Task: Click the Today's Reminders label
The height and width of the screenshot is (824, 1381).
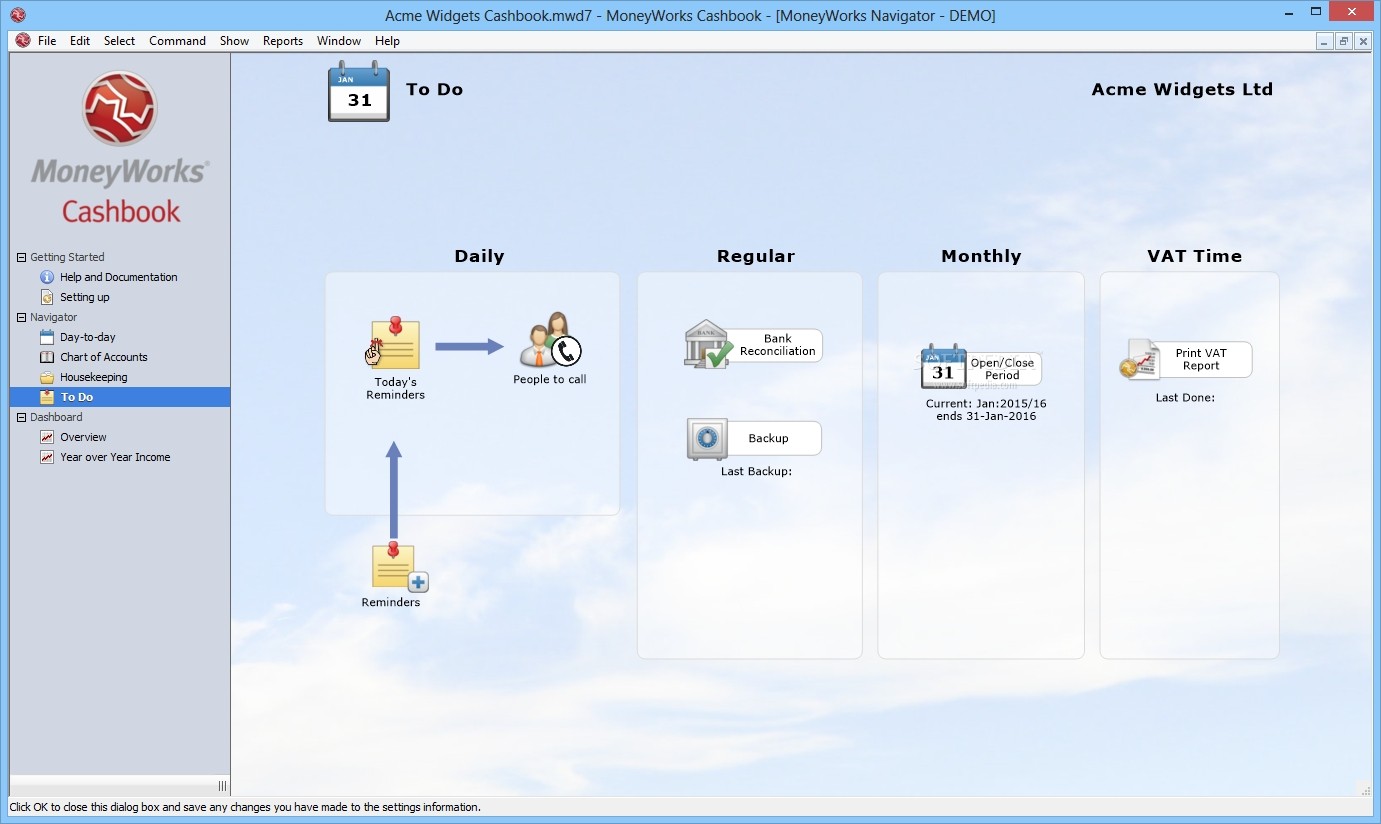Action: 396,388
